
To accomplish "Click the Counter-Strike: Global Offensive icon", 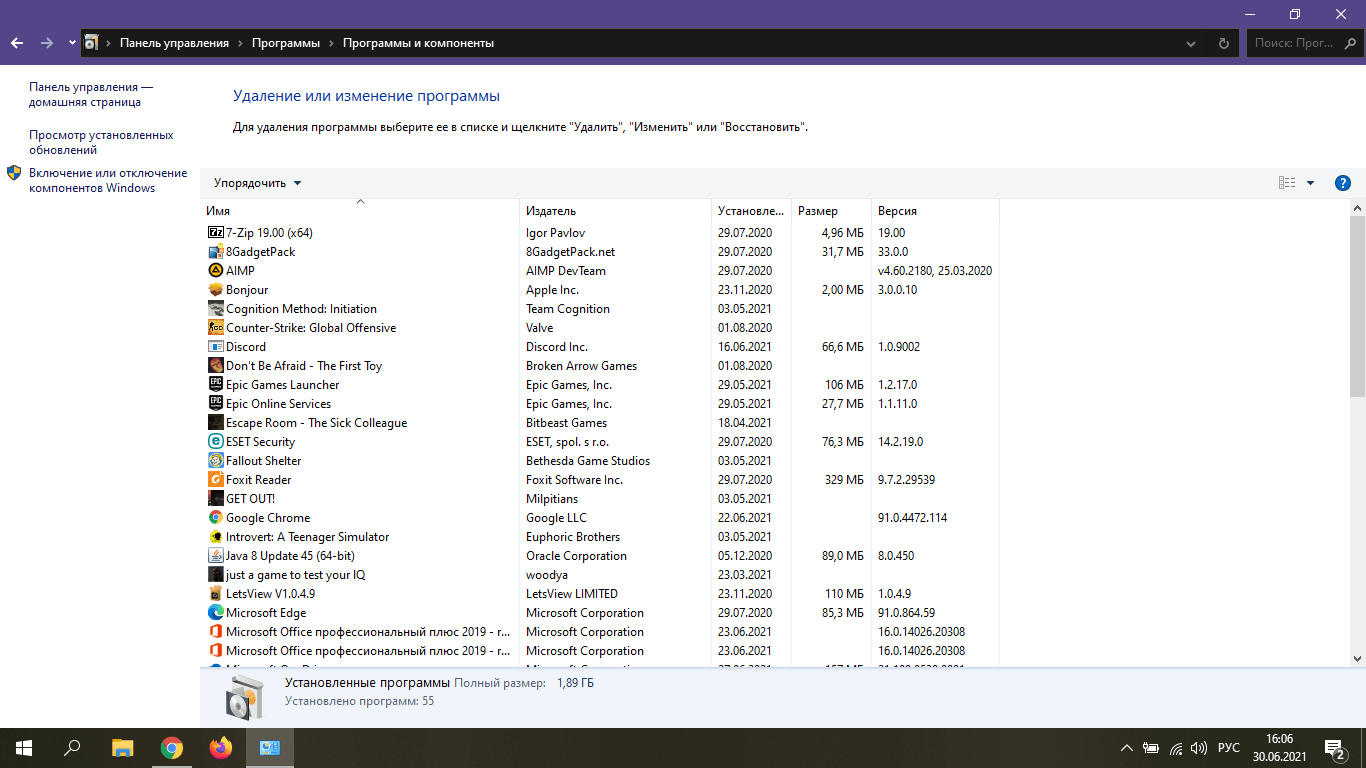I will tap(215, 327).
